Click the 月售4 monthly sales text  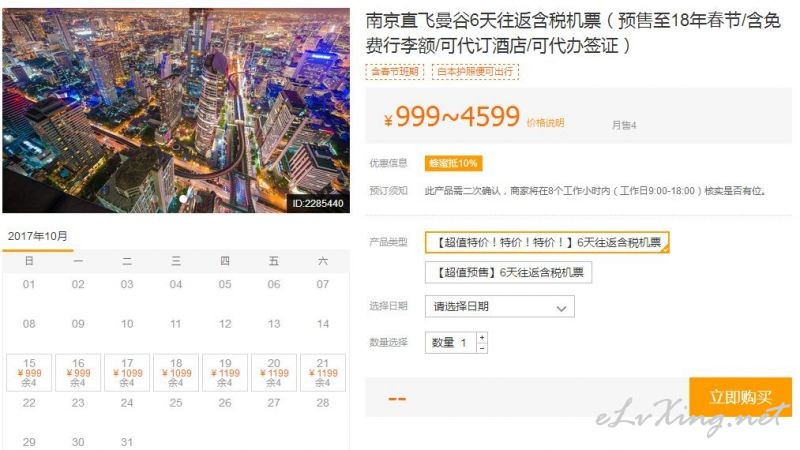(x=624, y=125)
